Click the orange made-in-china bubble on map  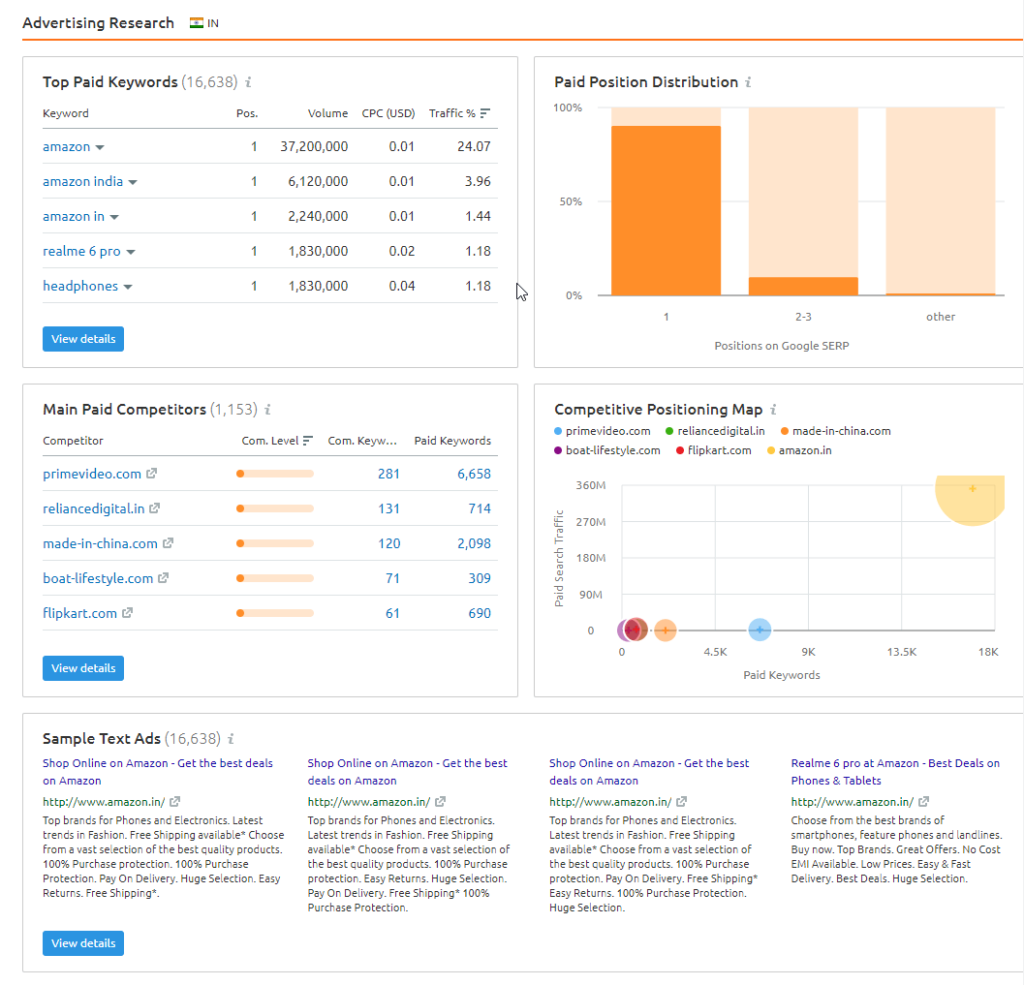point(665,630)
